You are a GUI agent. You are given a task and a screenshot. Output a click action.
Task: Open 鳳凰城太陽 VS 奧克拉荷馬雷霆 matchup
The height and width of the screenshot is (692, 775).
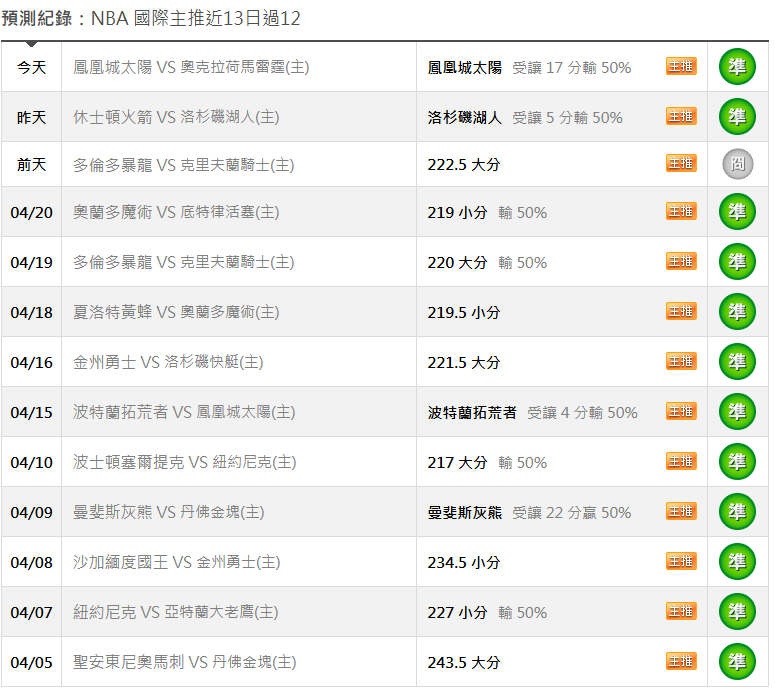pyautogui.click(x=191, y=67)
